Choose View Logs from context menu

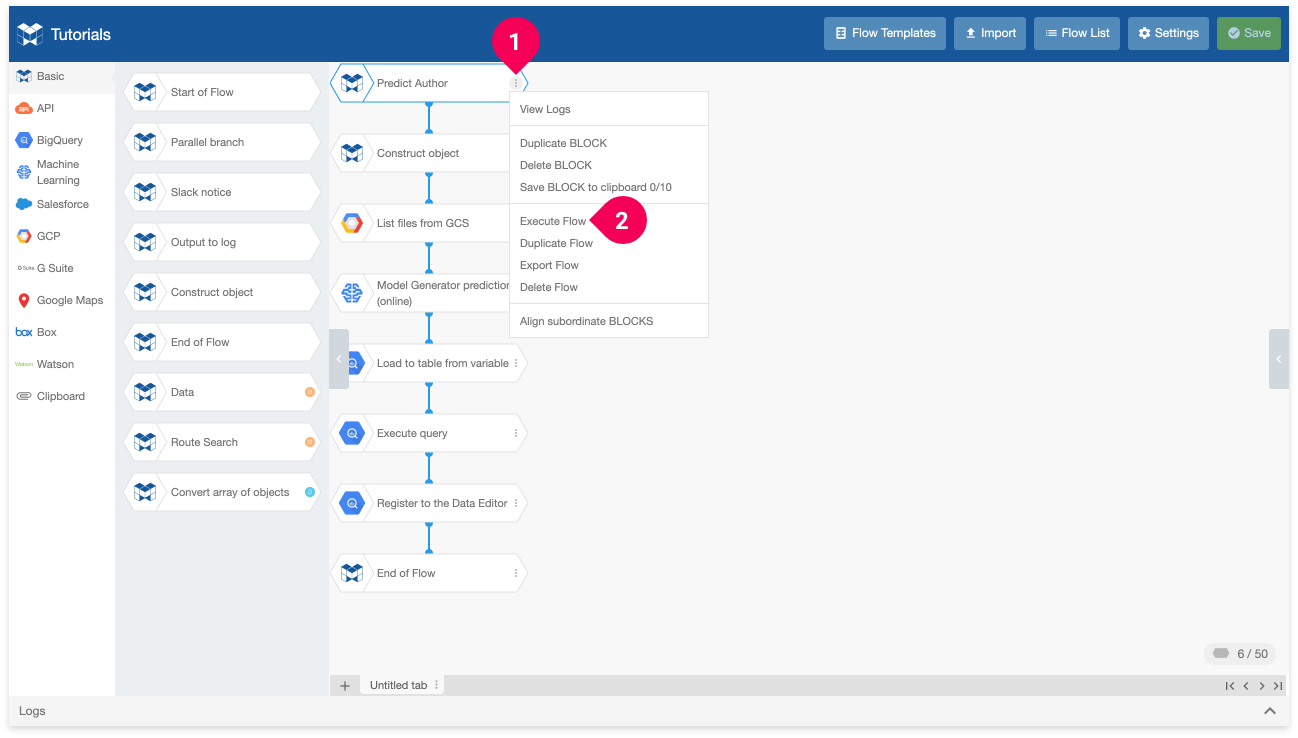coord(609,109)
